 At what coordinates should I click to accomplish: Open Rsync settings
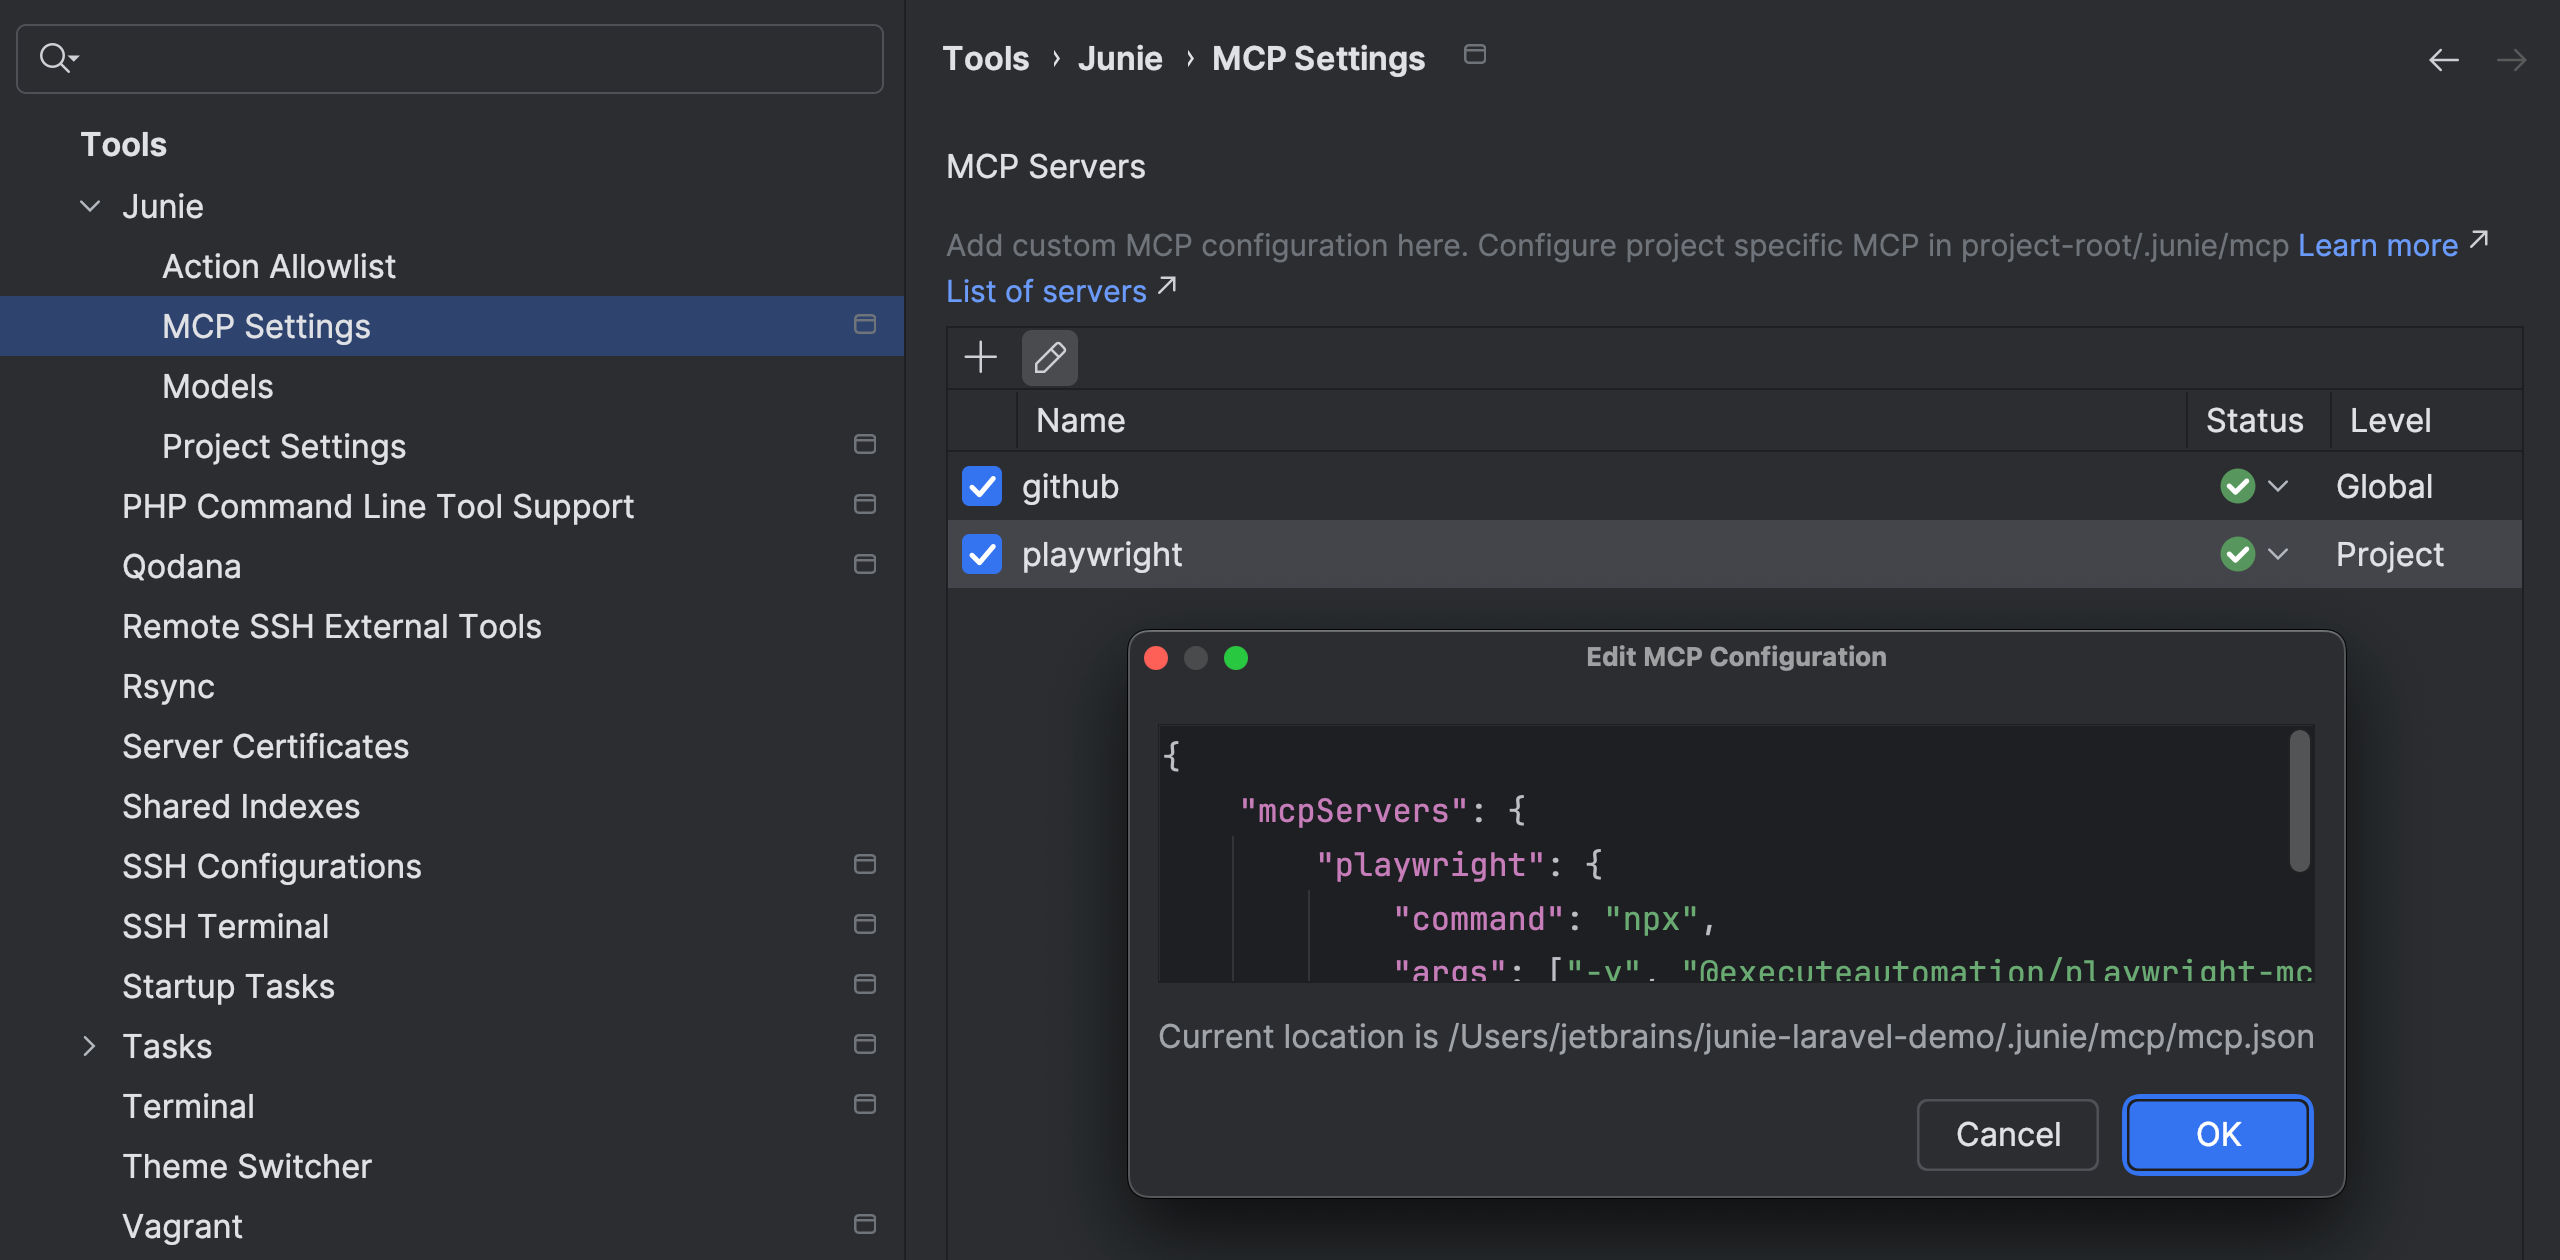(168, 686)
